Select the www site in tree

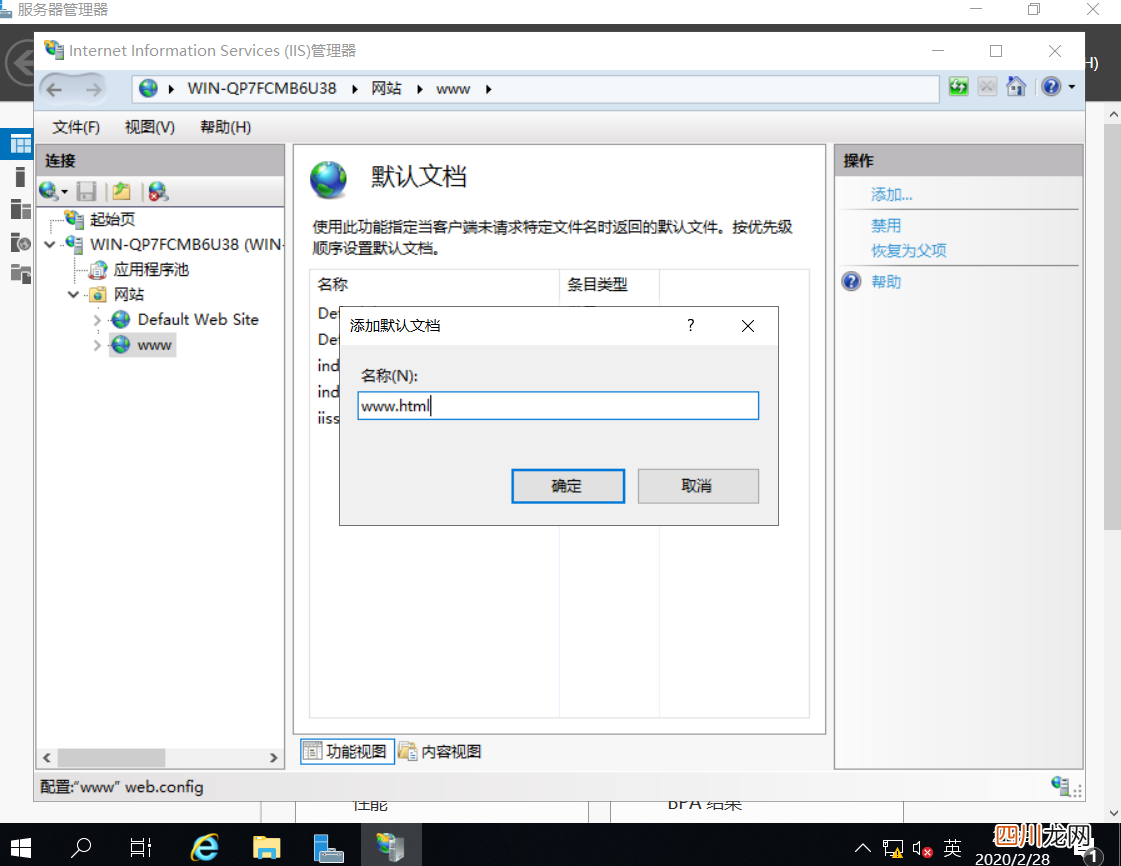coord(154,345)
